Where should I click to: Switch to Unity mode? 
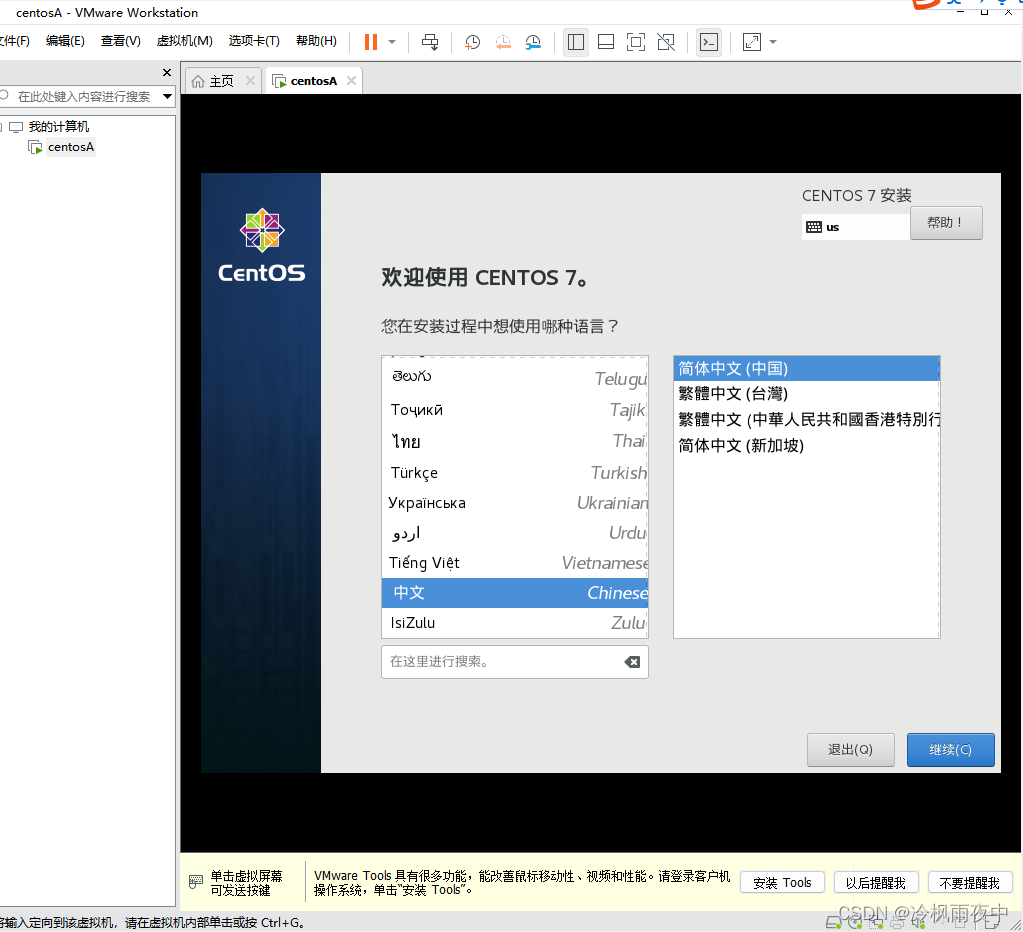pyautogui.click(x=666, y=42)
